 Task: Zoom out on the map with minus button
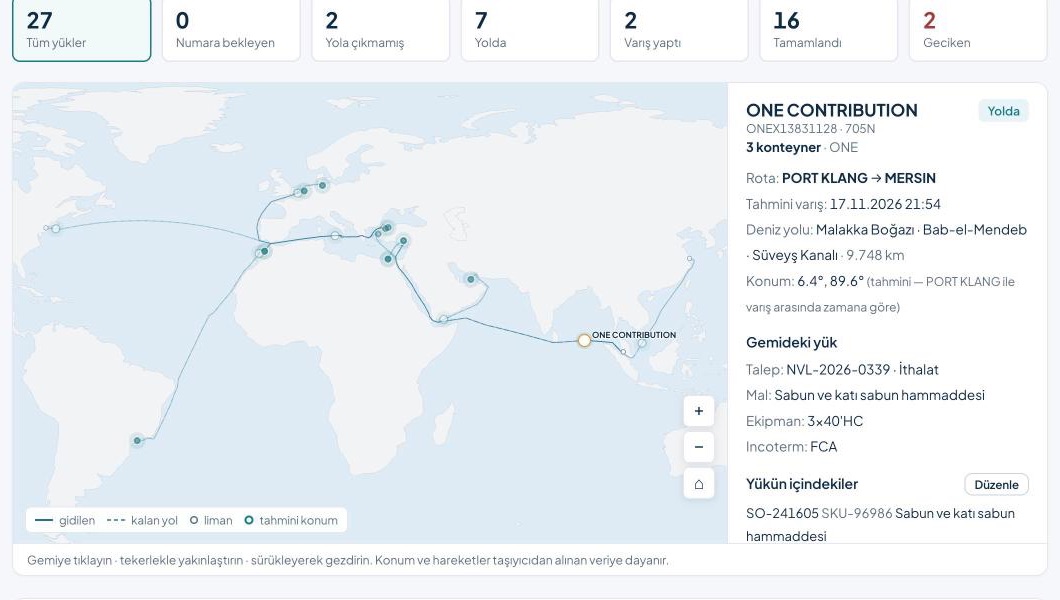[x=698, y=447]
